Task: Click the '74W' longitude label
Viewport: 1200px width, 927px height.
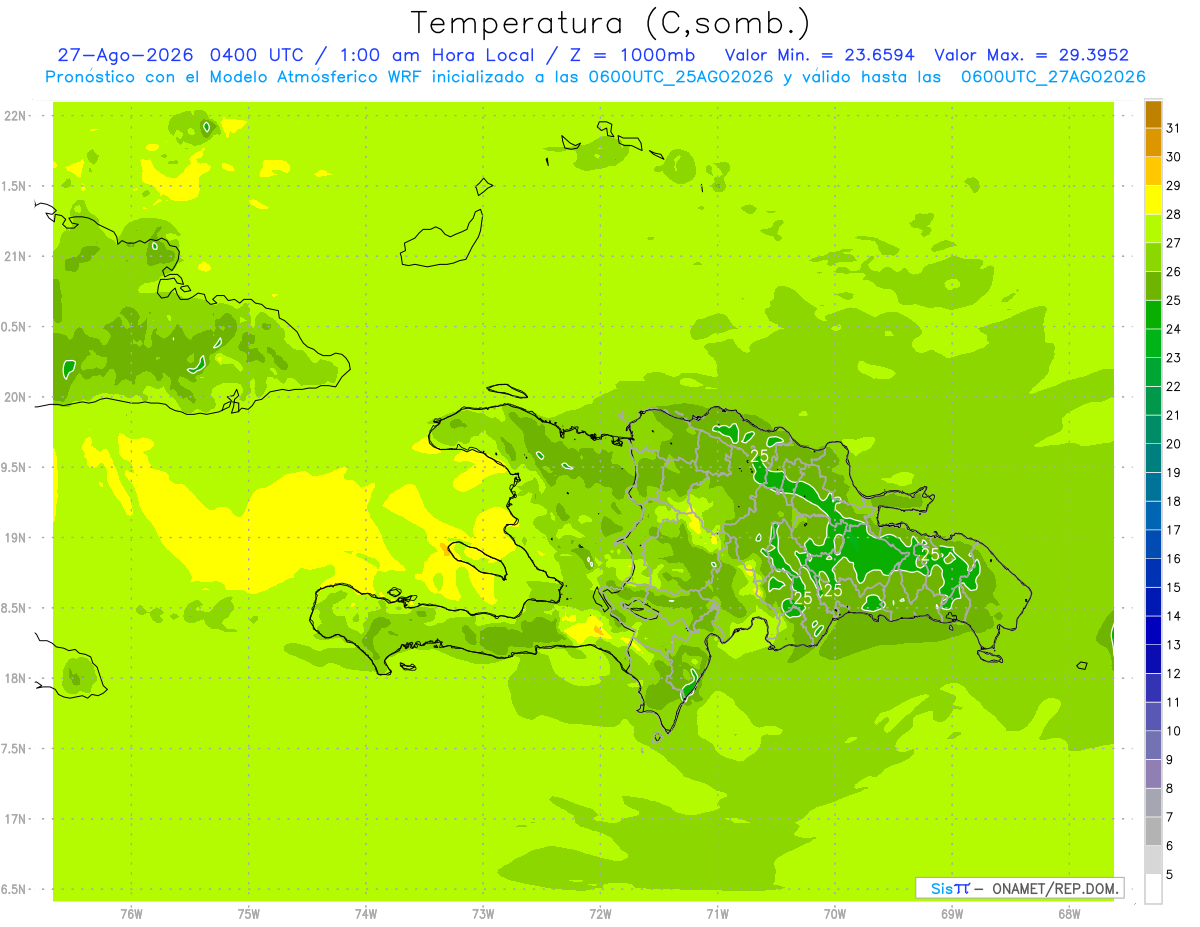Action: (x=366, y=914)
